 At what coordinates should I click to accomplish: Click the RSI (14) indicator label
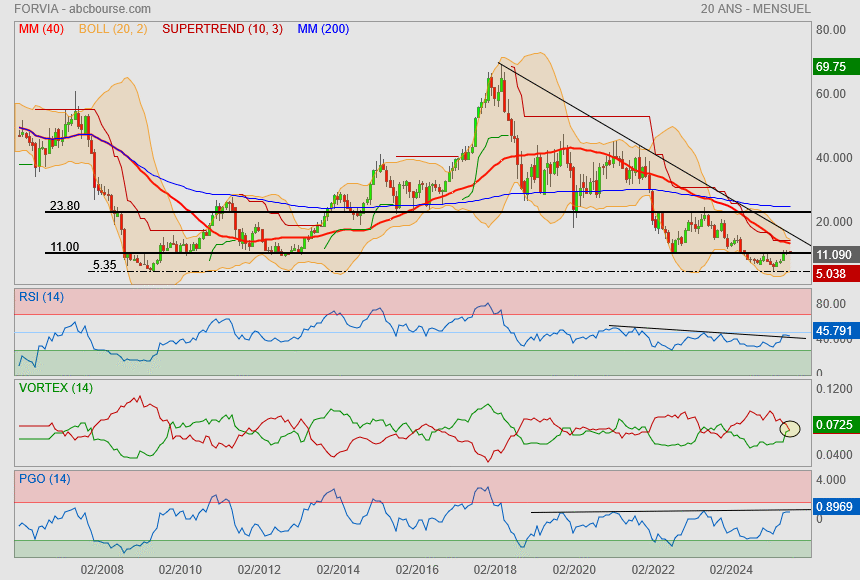coord(43,296)
